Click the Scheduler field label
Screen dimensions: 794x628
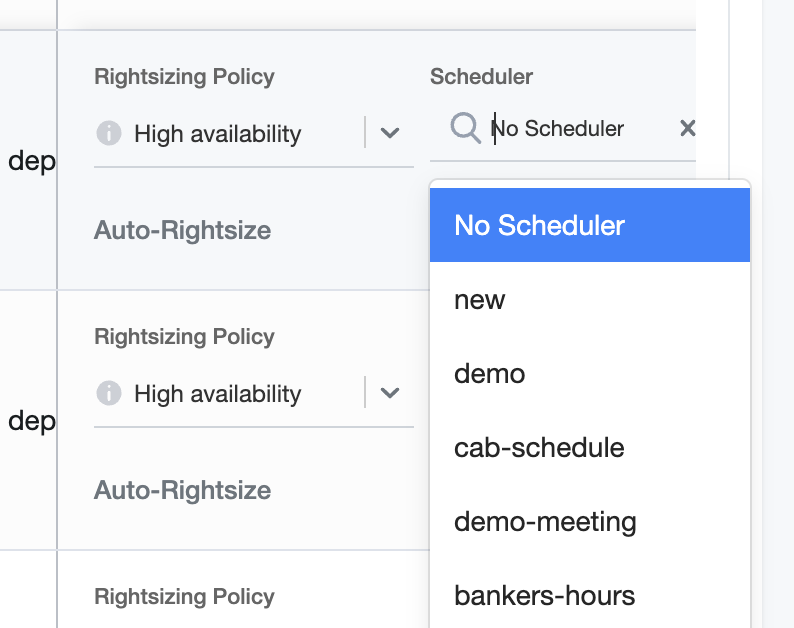click(481, 77)
